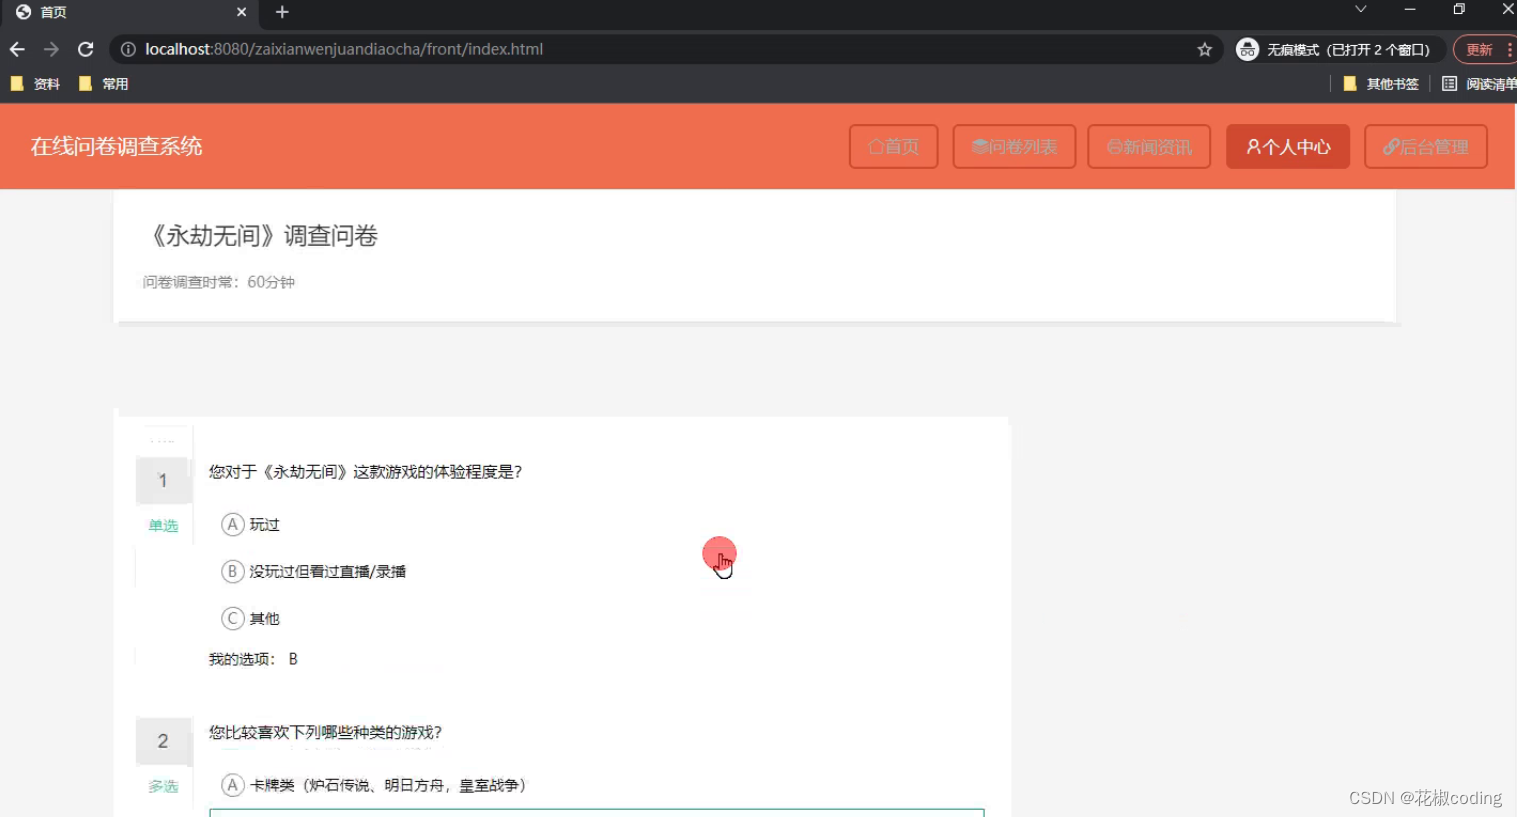Open the 资料 bookmarks folder
Image resolution: width=1517 pixels, height=817 pixels.
(x=35, y=84)
